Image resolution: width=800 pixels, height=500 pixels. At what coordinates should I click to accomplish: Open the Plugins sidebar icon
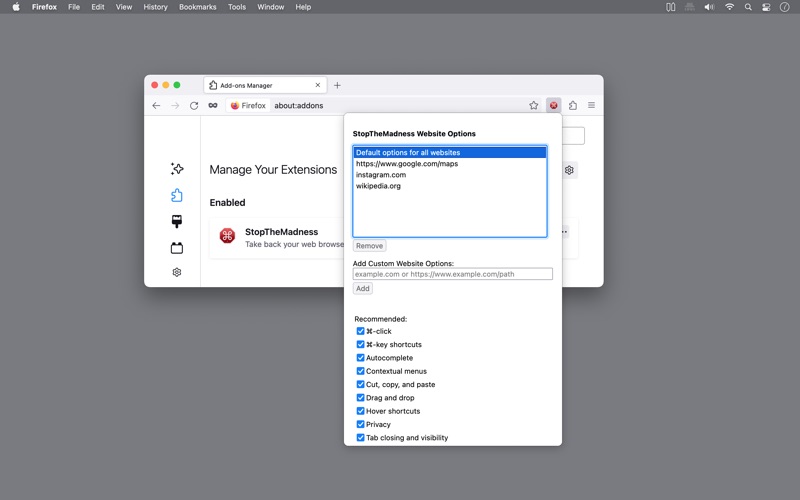[177, 248]
